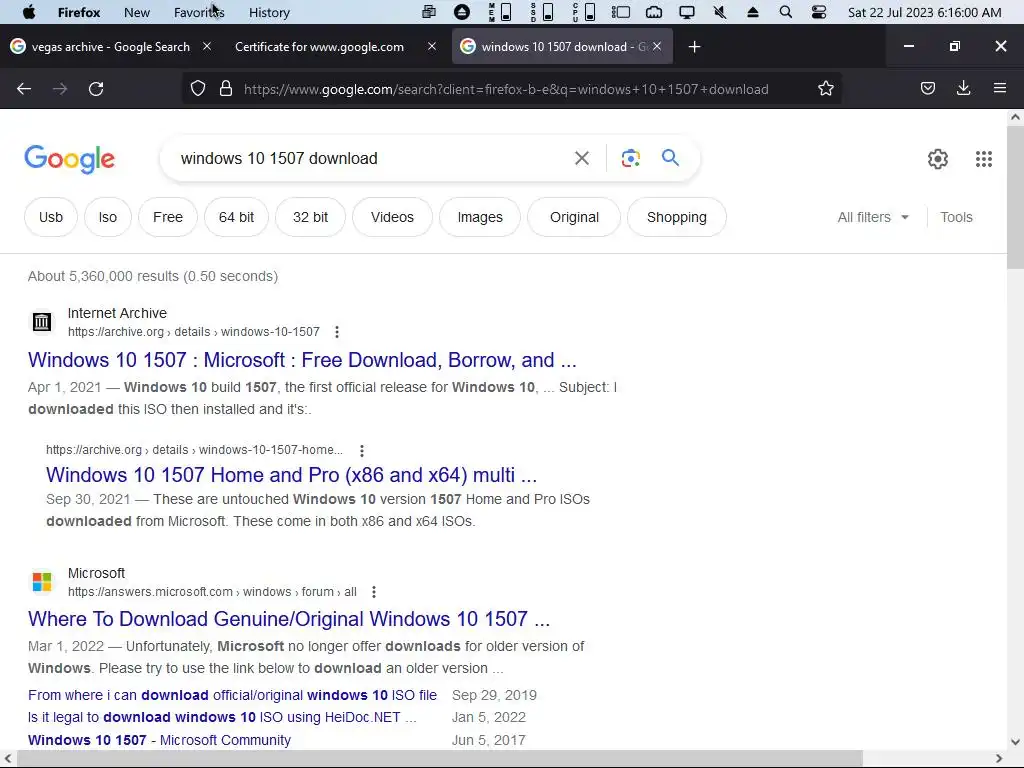1024x768 pixels.
Task: Open the downloads panel
Action: [x=963, y=88]
